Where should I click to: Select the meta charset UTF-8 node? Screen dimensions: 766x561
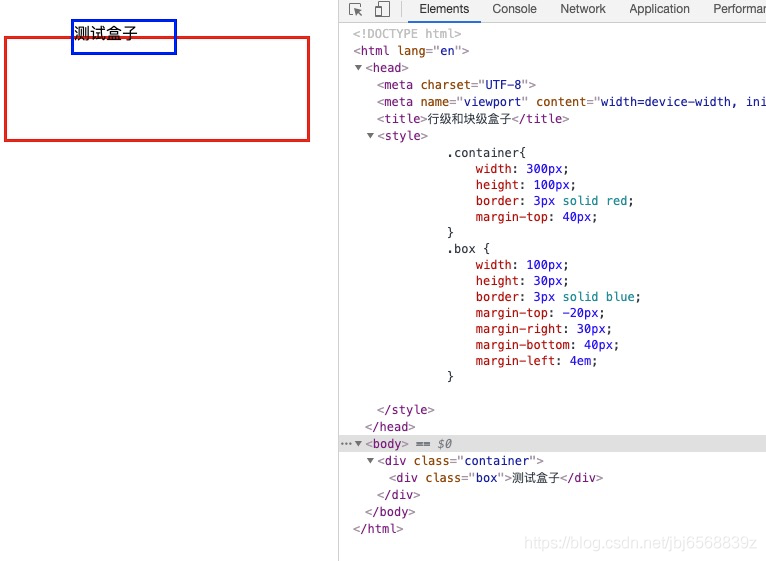click(x=456, y=85)
